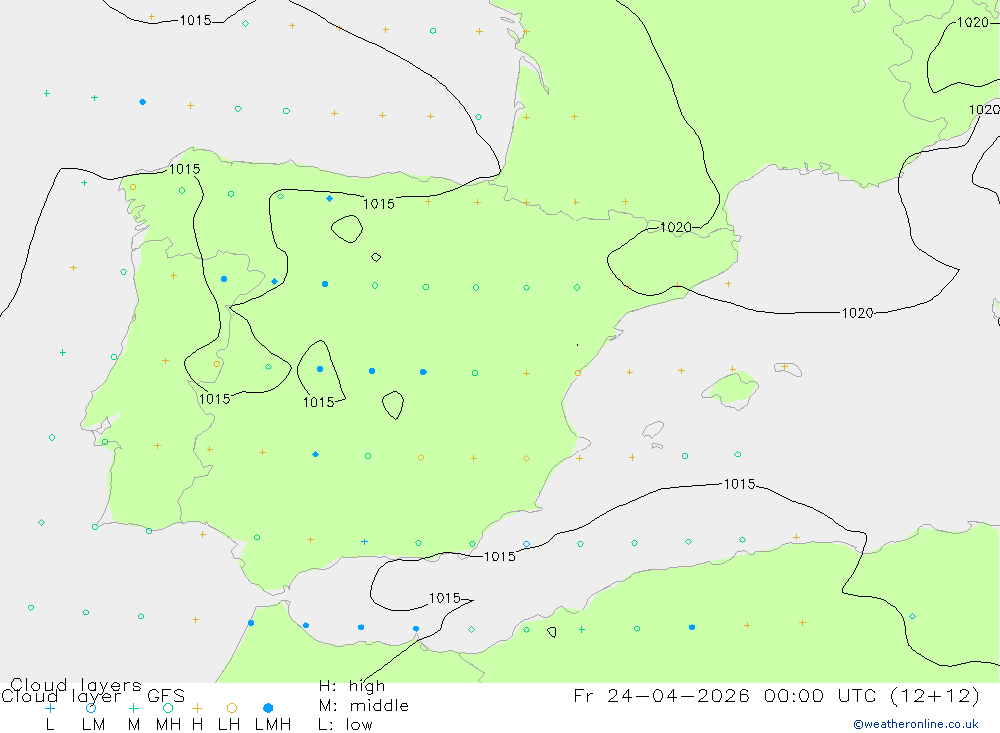Click the orange circle legend icon for LH
1000x733 pixels.
tap(232, 708)
